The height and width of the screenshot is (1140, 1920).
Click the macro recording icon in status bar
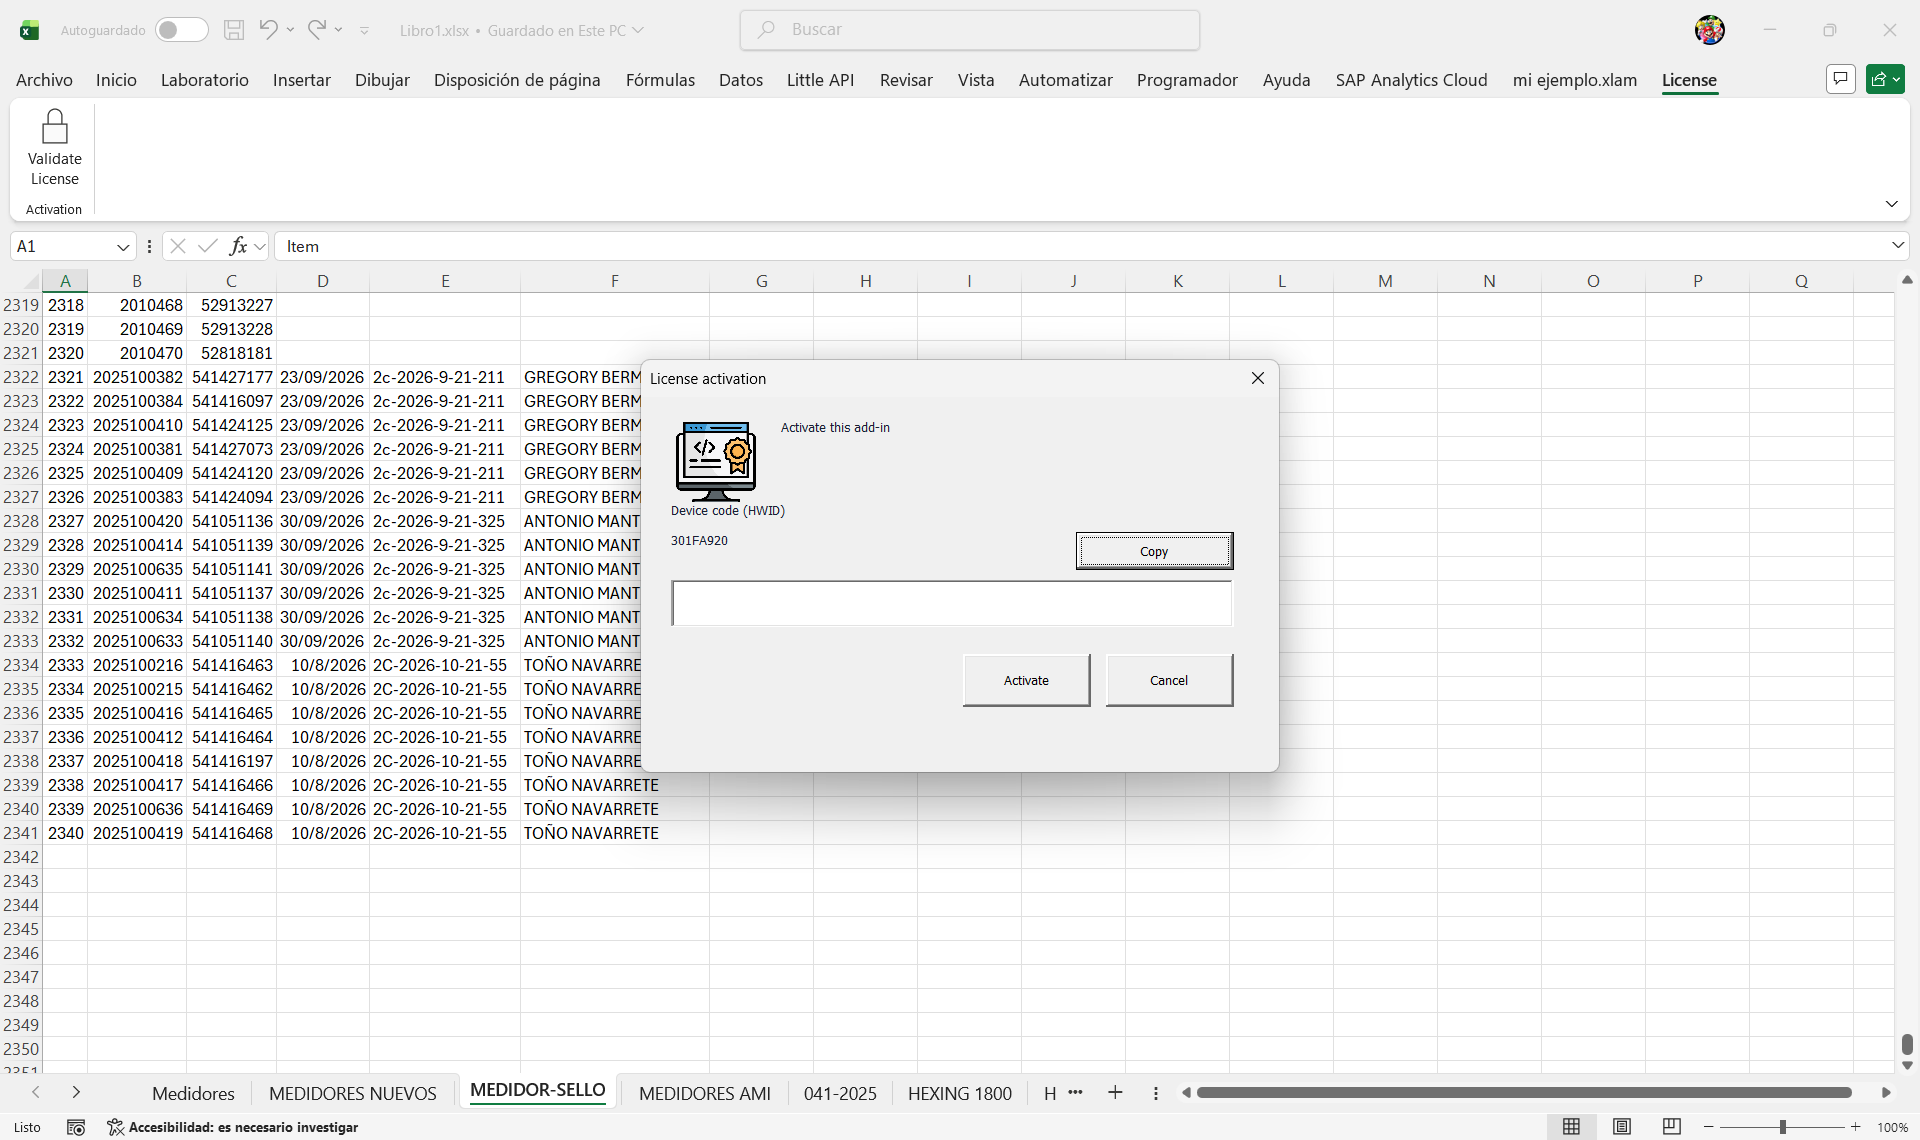pyautogui.click(x=76, y=1127)
